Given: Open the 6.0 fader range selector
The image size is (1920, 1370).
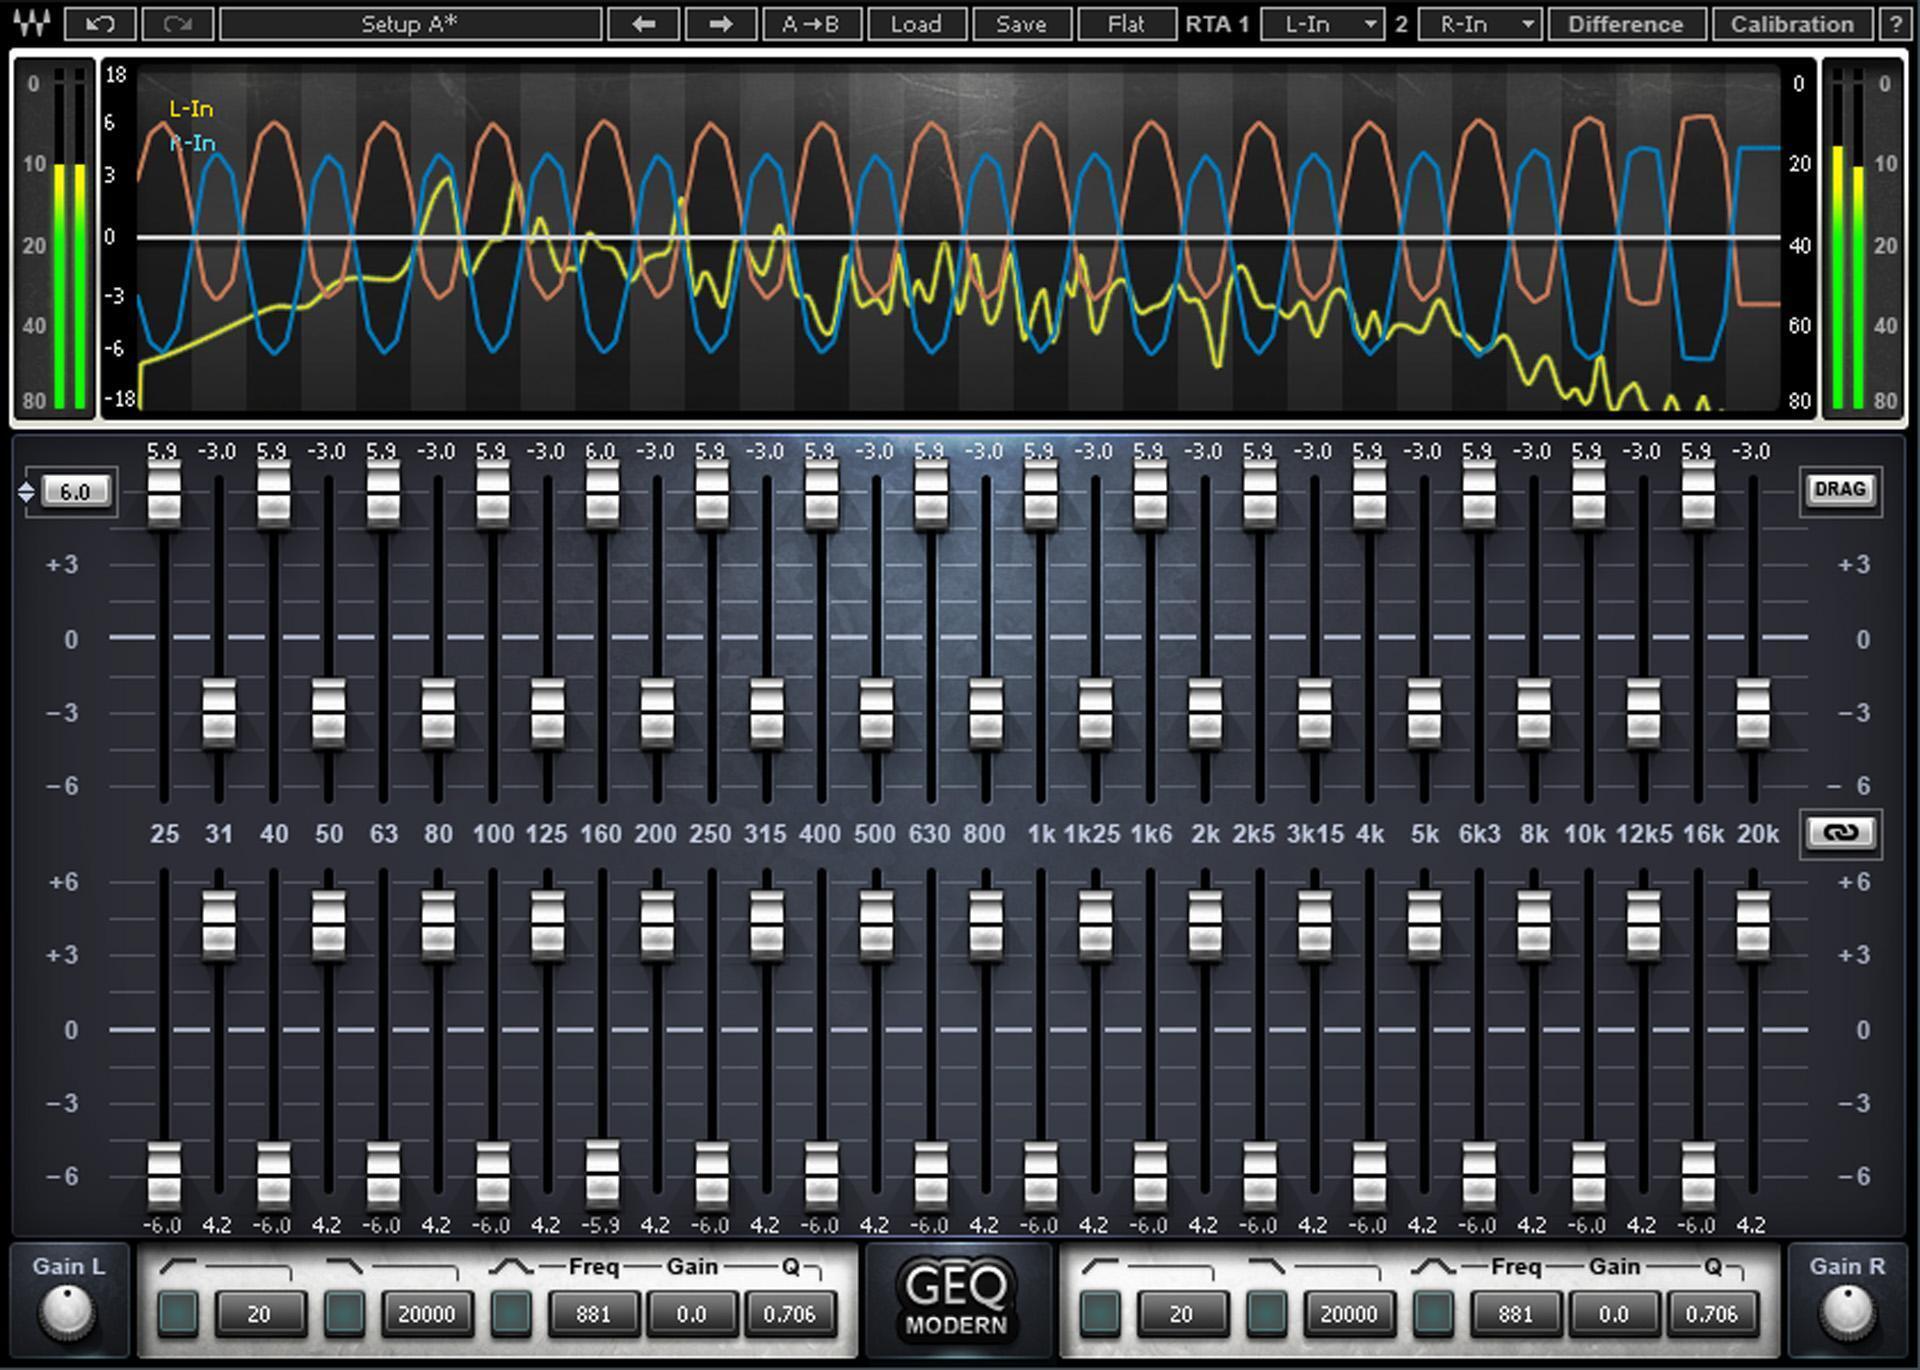Looking at the screenshot, I should tap(75, 490).
